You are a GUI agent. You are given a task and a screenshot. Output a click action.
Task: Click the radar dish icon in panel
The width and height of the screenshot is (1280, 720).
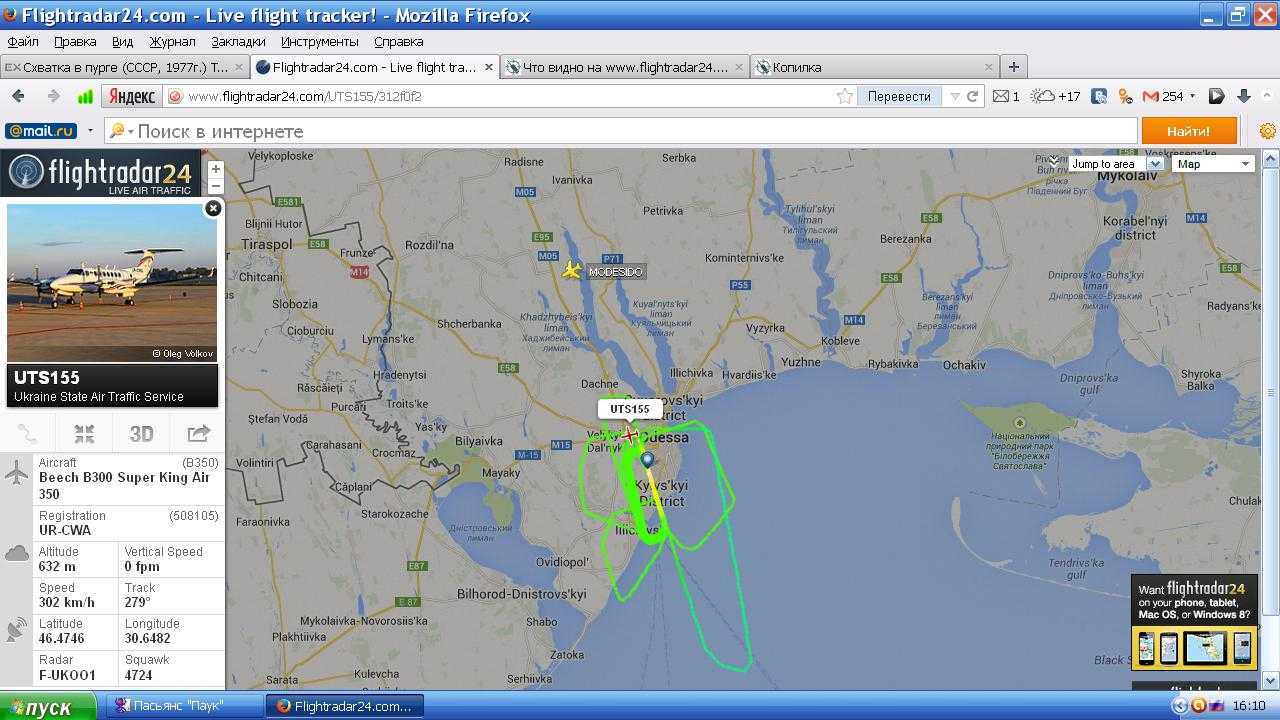click(x=17, y=629)
